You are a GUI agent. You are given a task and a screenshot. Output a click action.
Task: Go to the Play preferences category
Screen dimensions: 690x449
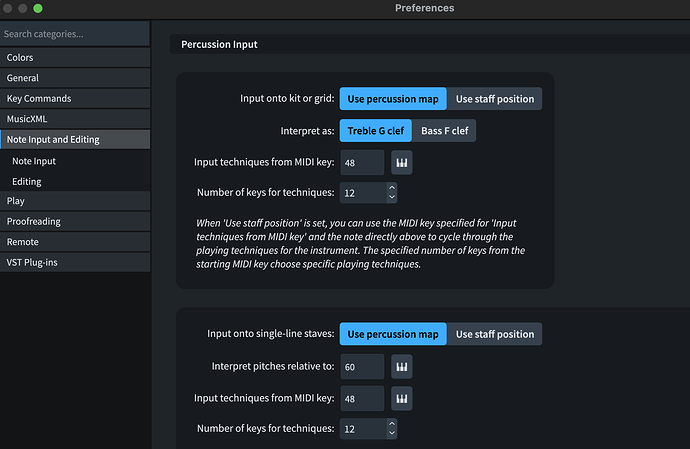pyautogui.click(x=16, y=201)
